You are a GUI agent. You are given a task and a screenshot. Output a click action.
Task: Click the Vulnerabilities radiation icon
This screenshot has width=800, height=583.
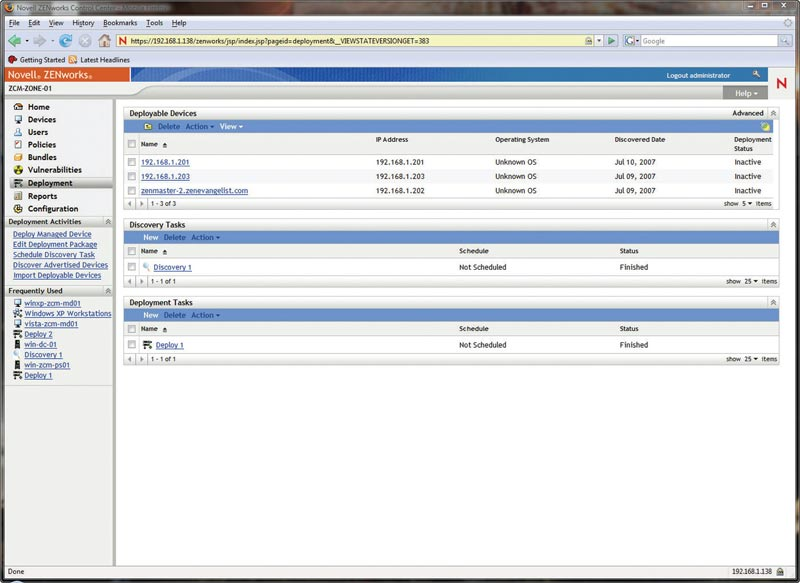point(18,170)
